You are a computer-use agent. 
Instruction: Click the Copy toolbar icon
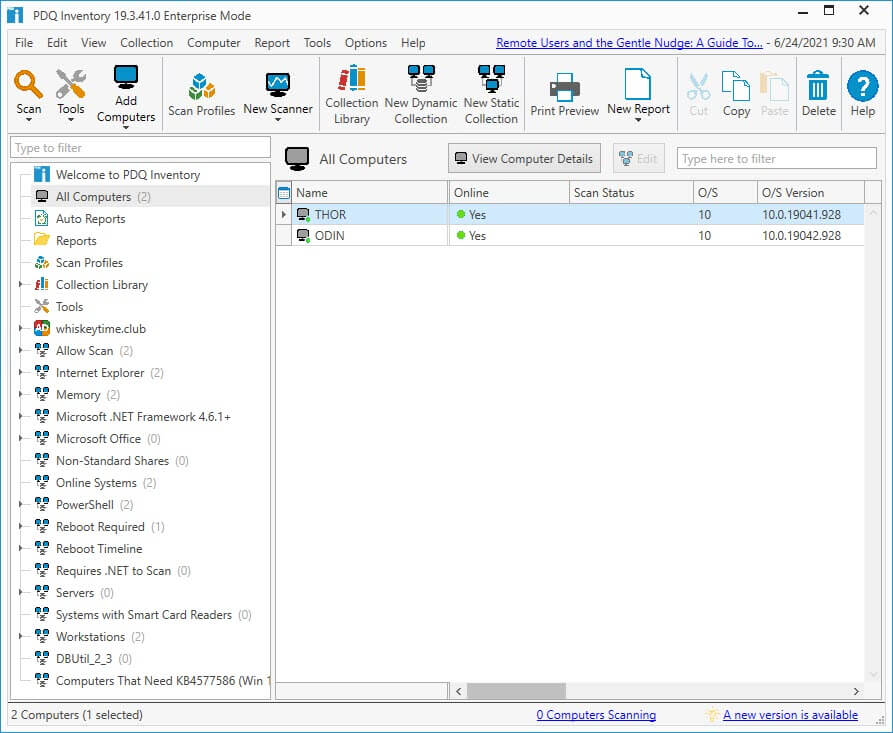coord(736,85)
